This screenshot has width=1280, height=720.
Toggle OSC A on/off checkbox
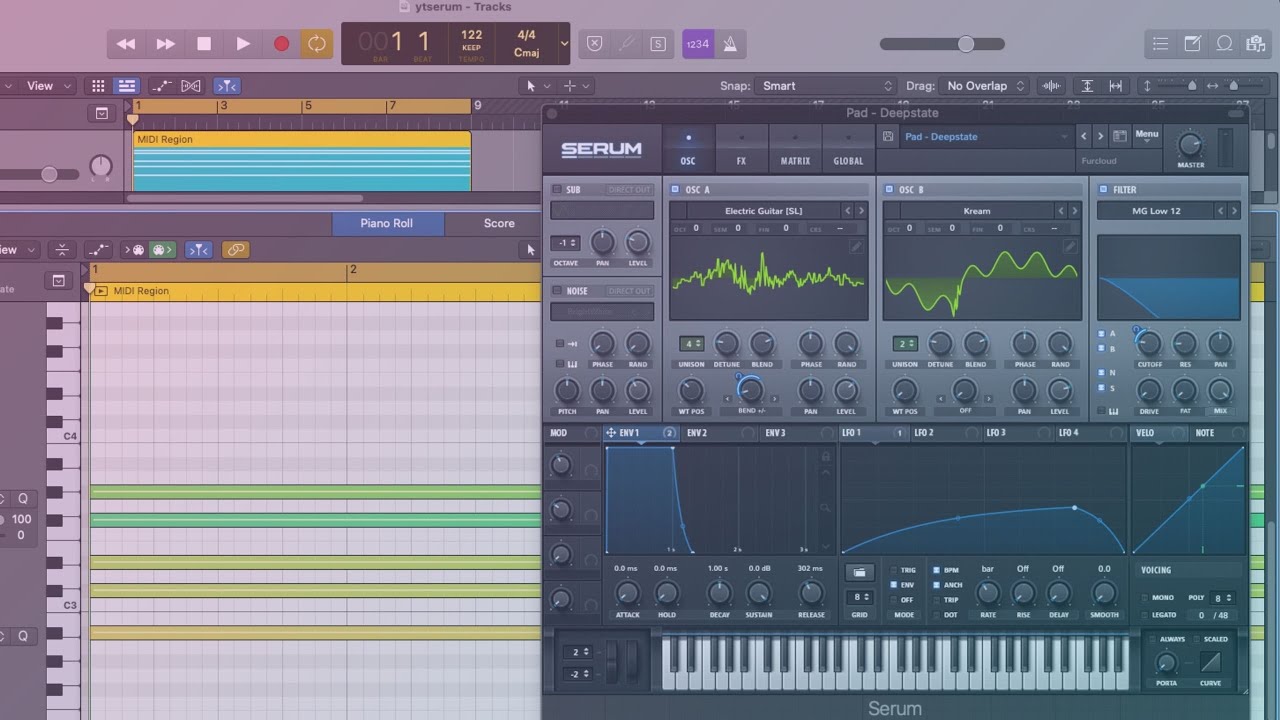675,189
